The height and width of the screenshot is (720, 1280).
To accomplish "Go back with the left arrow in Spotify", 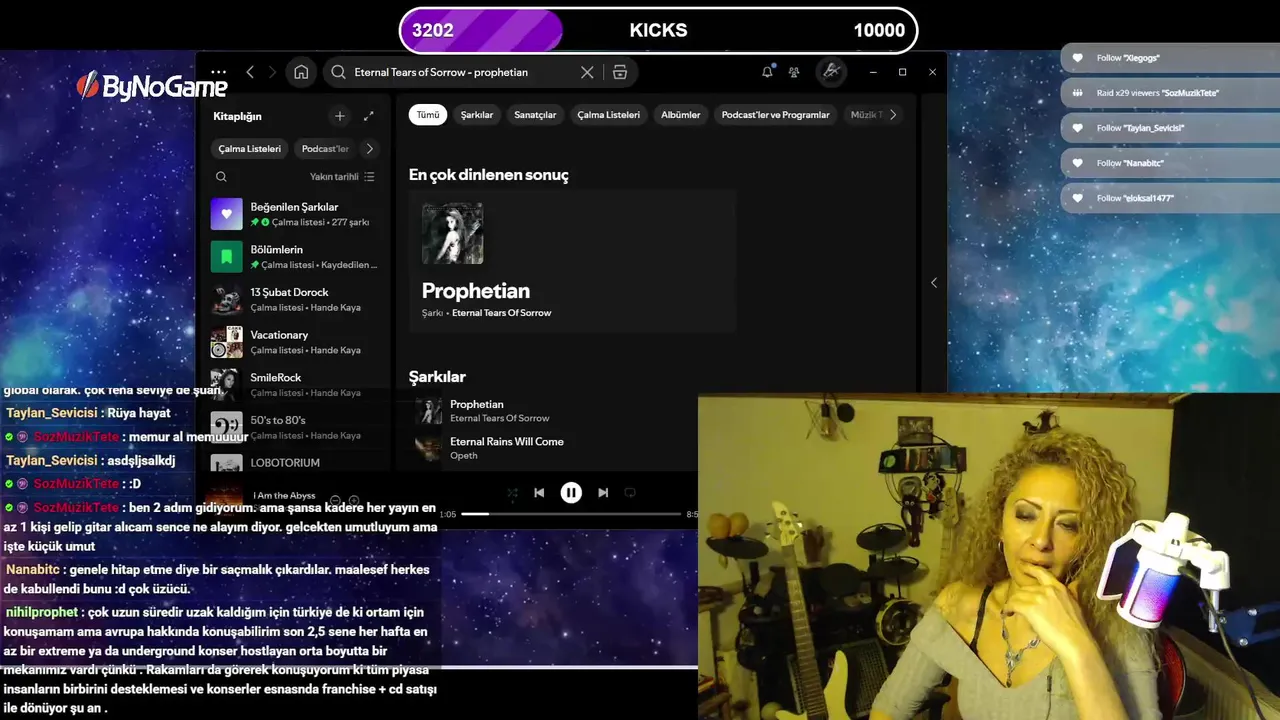I will [x=250, y=72].
